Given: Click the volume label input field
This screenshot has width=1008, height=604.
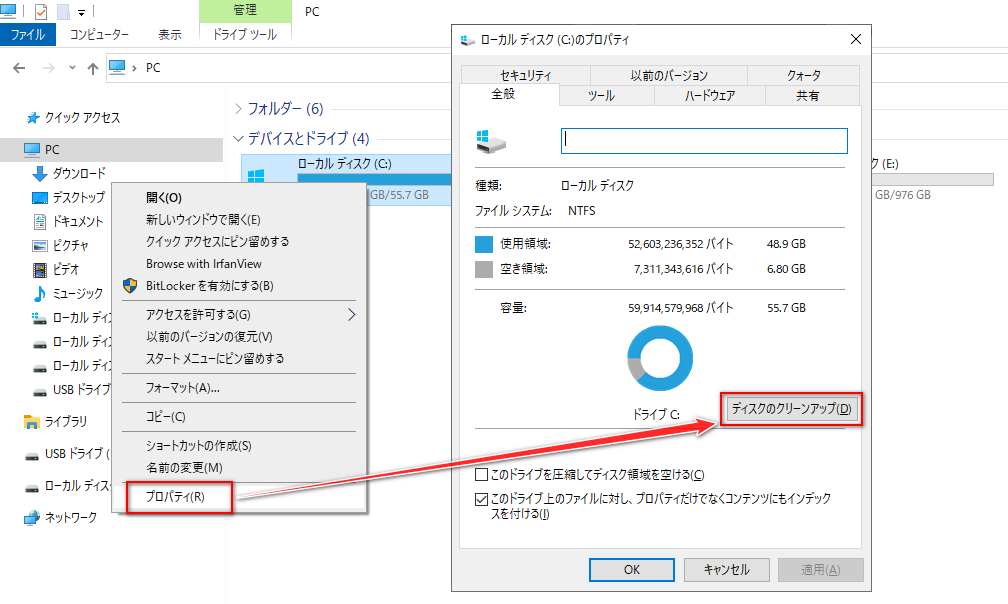Looking at the screenshot, I should 703,141.
